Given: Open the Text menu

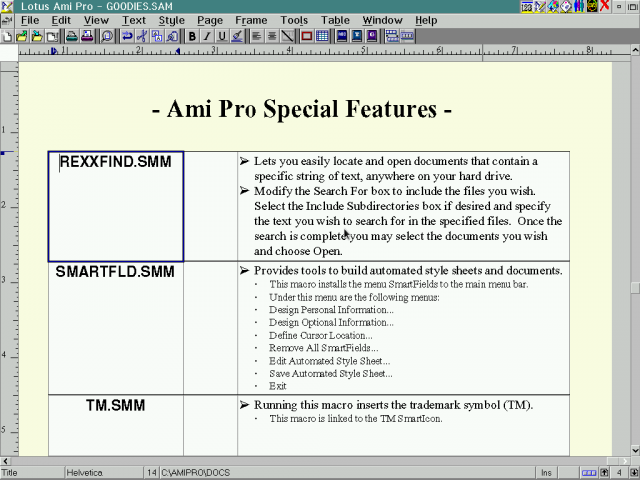Looking at the screenshot, I should tap(134, 20).
